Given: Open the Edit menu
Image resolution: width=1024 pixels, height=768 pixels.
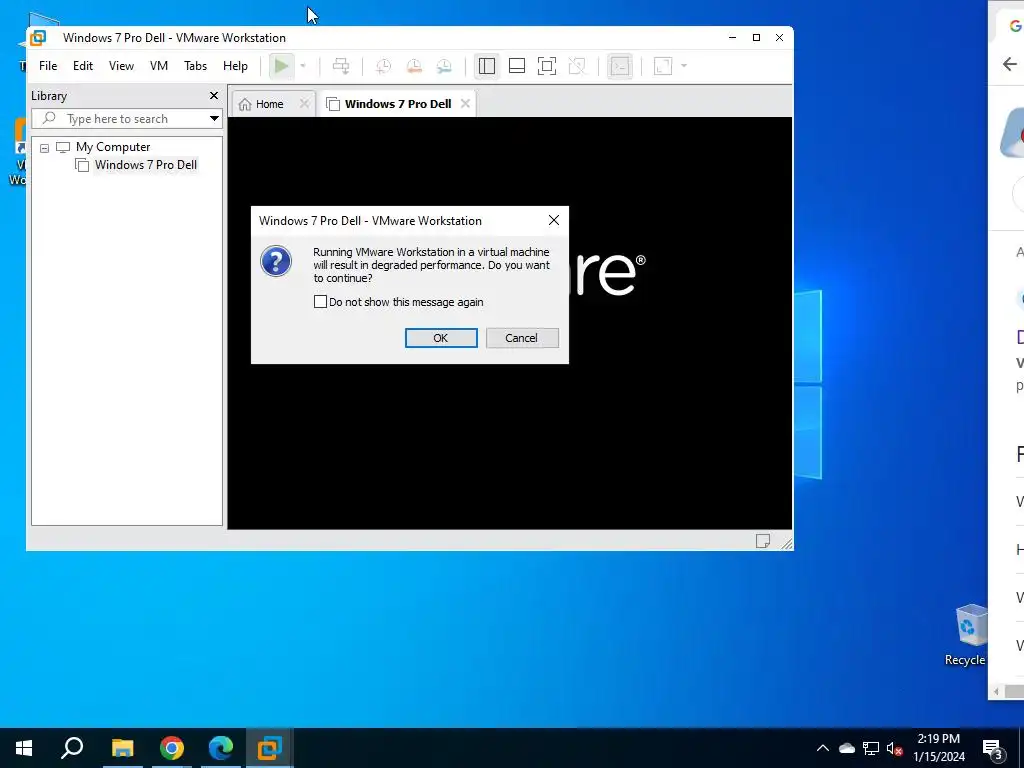Looking at the screenshot, I should (x=83, y=66).
